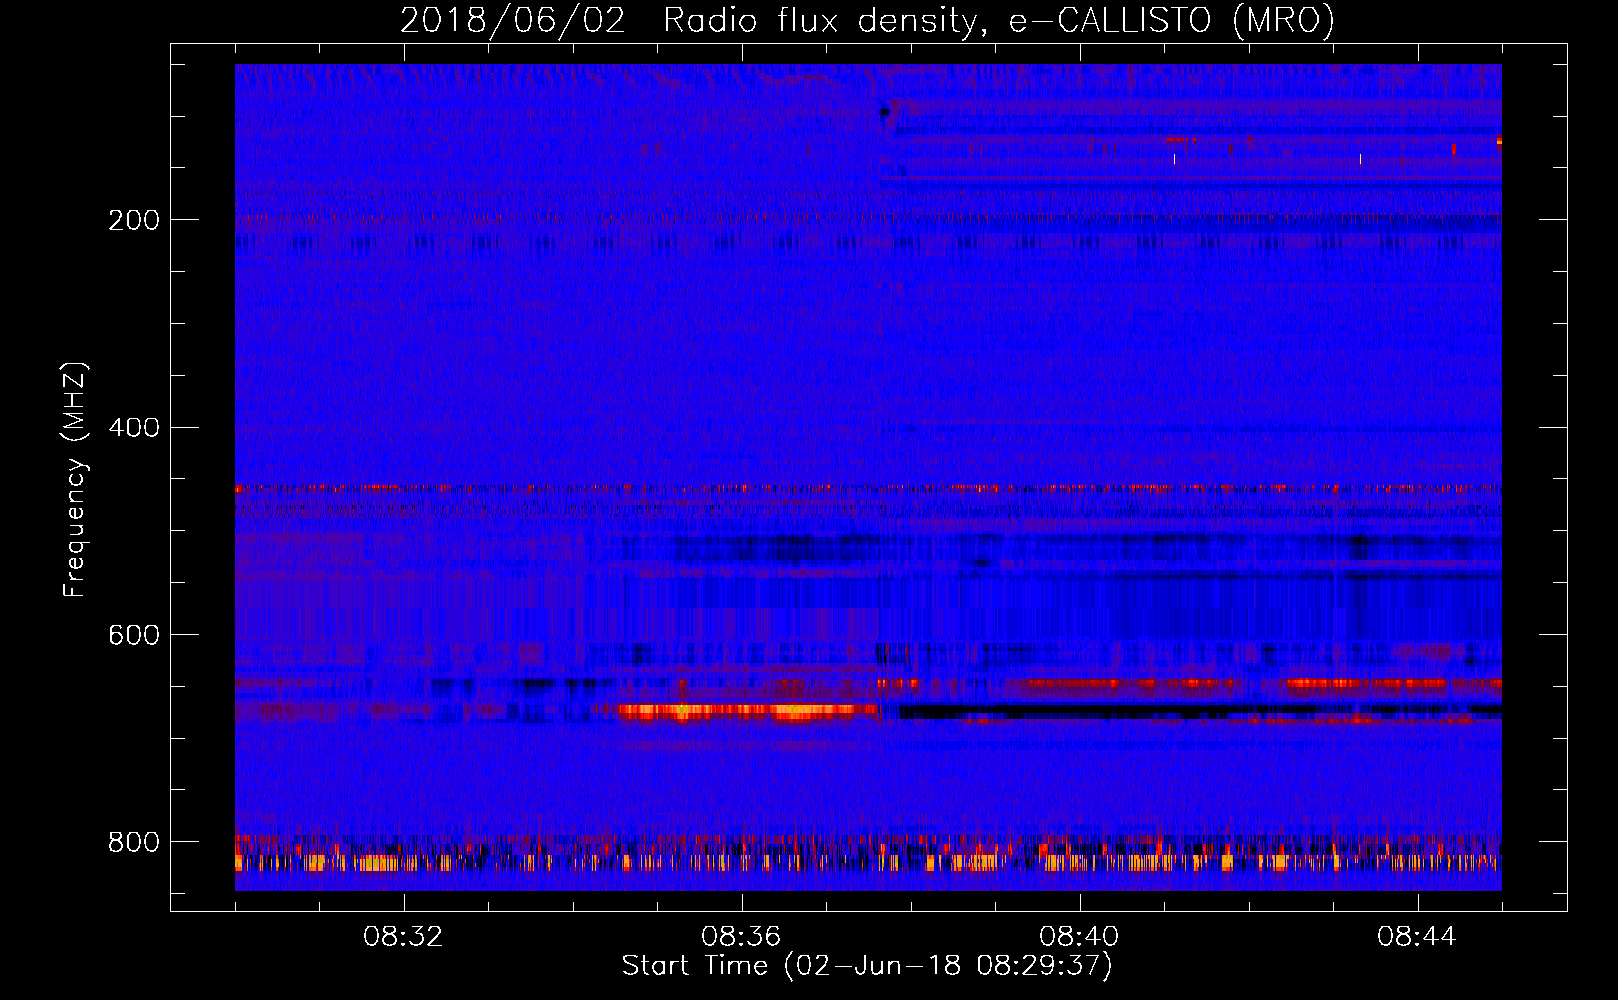The height and width of the screenshot is (1000, 1618).
Task: Click the 'Frequency (MHZ)' axis label
Action: pos(74,479)
